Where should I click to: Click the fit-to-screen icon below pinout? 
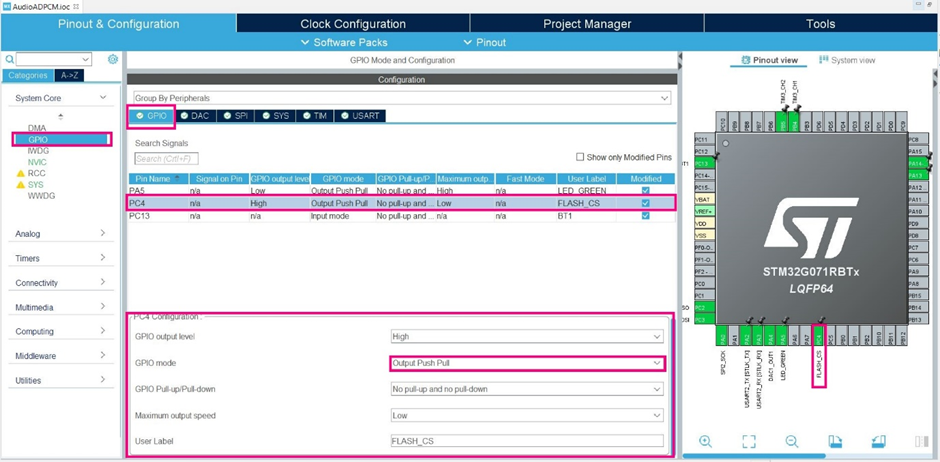tap(749, 442)
